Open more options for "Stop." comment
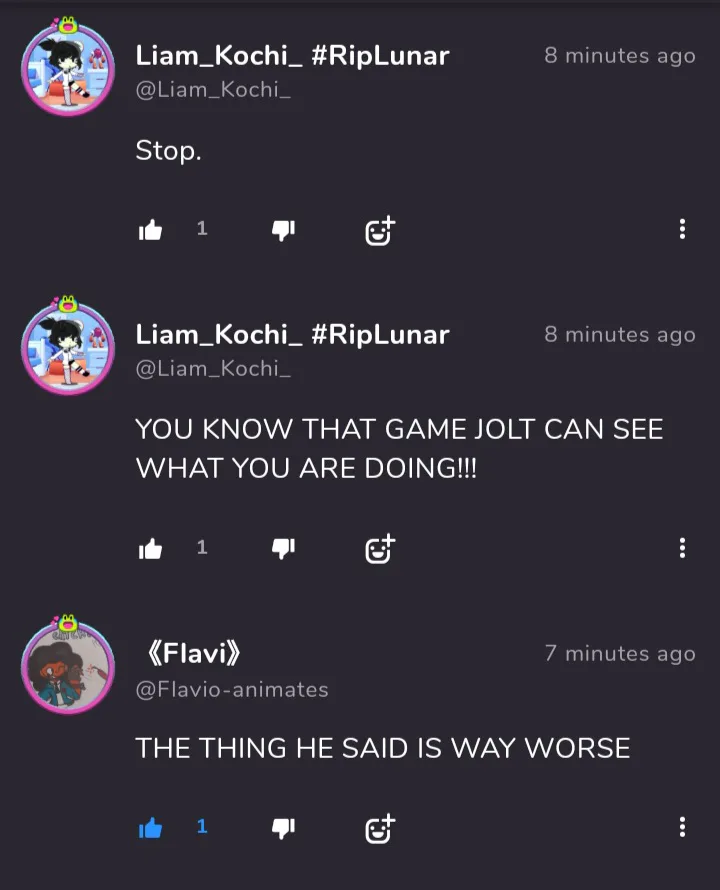This screenshot has height=890, width=720. (683, 229)
